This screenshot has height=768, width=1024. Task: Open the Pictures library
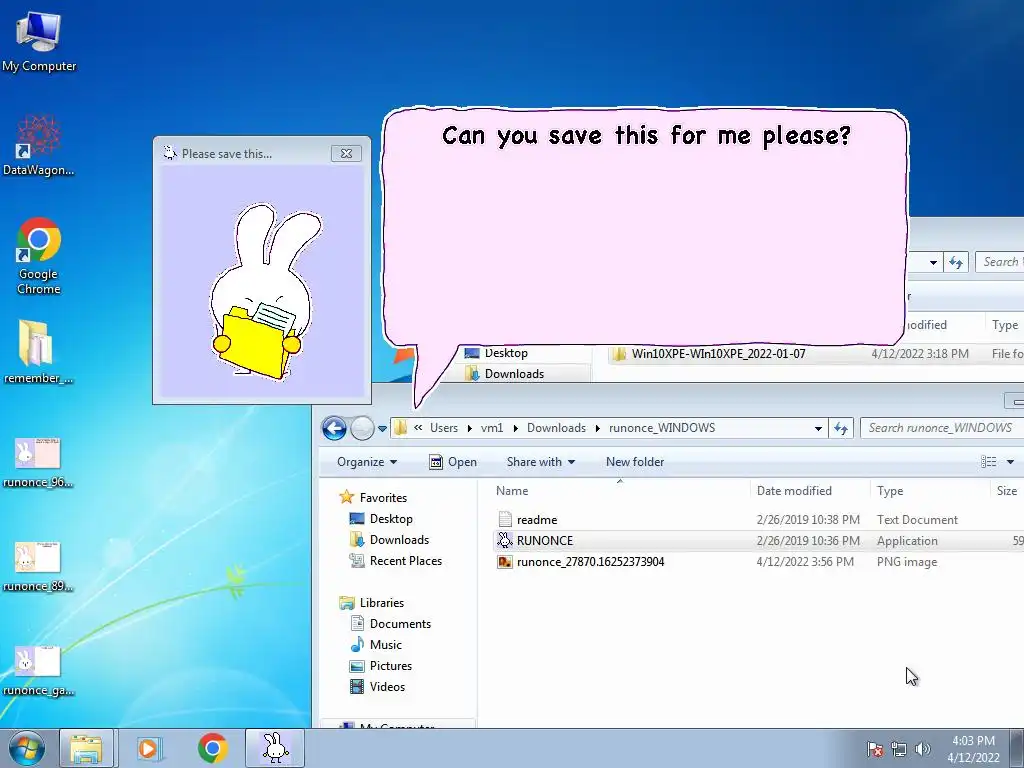(x=391, y=665)
